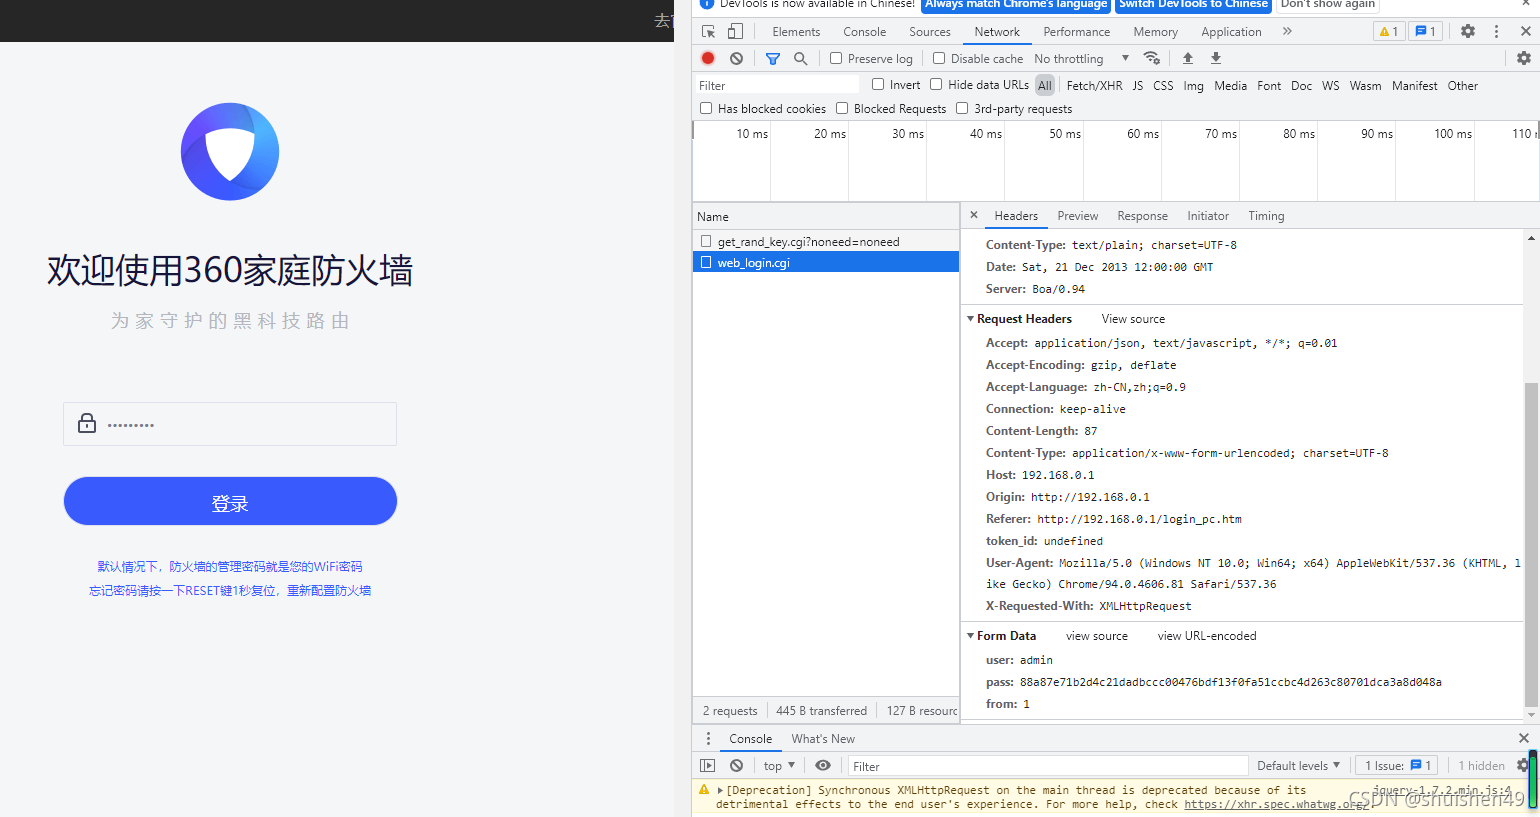Screen dimensions: 1540x817
Task: Check 3rd-party requests checkbox
Action: click(962, 108)
